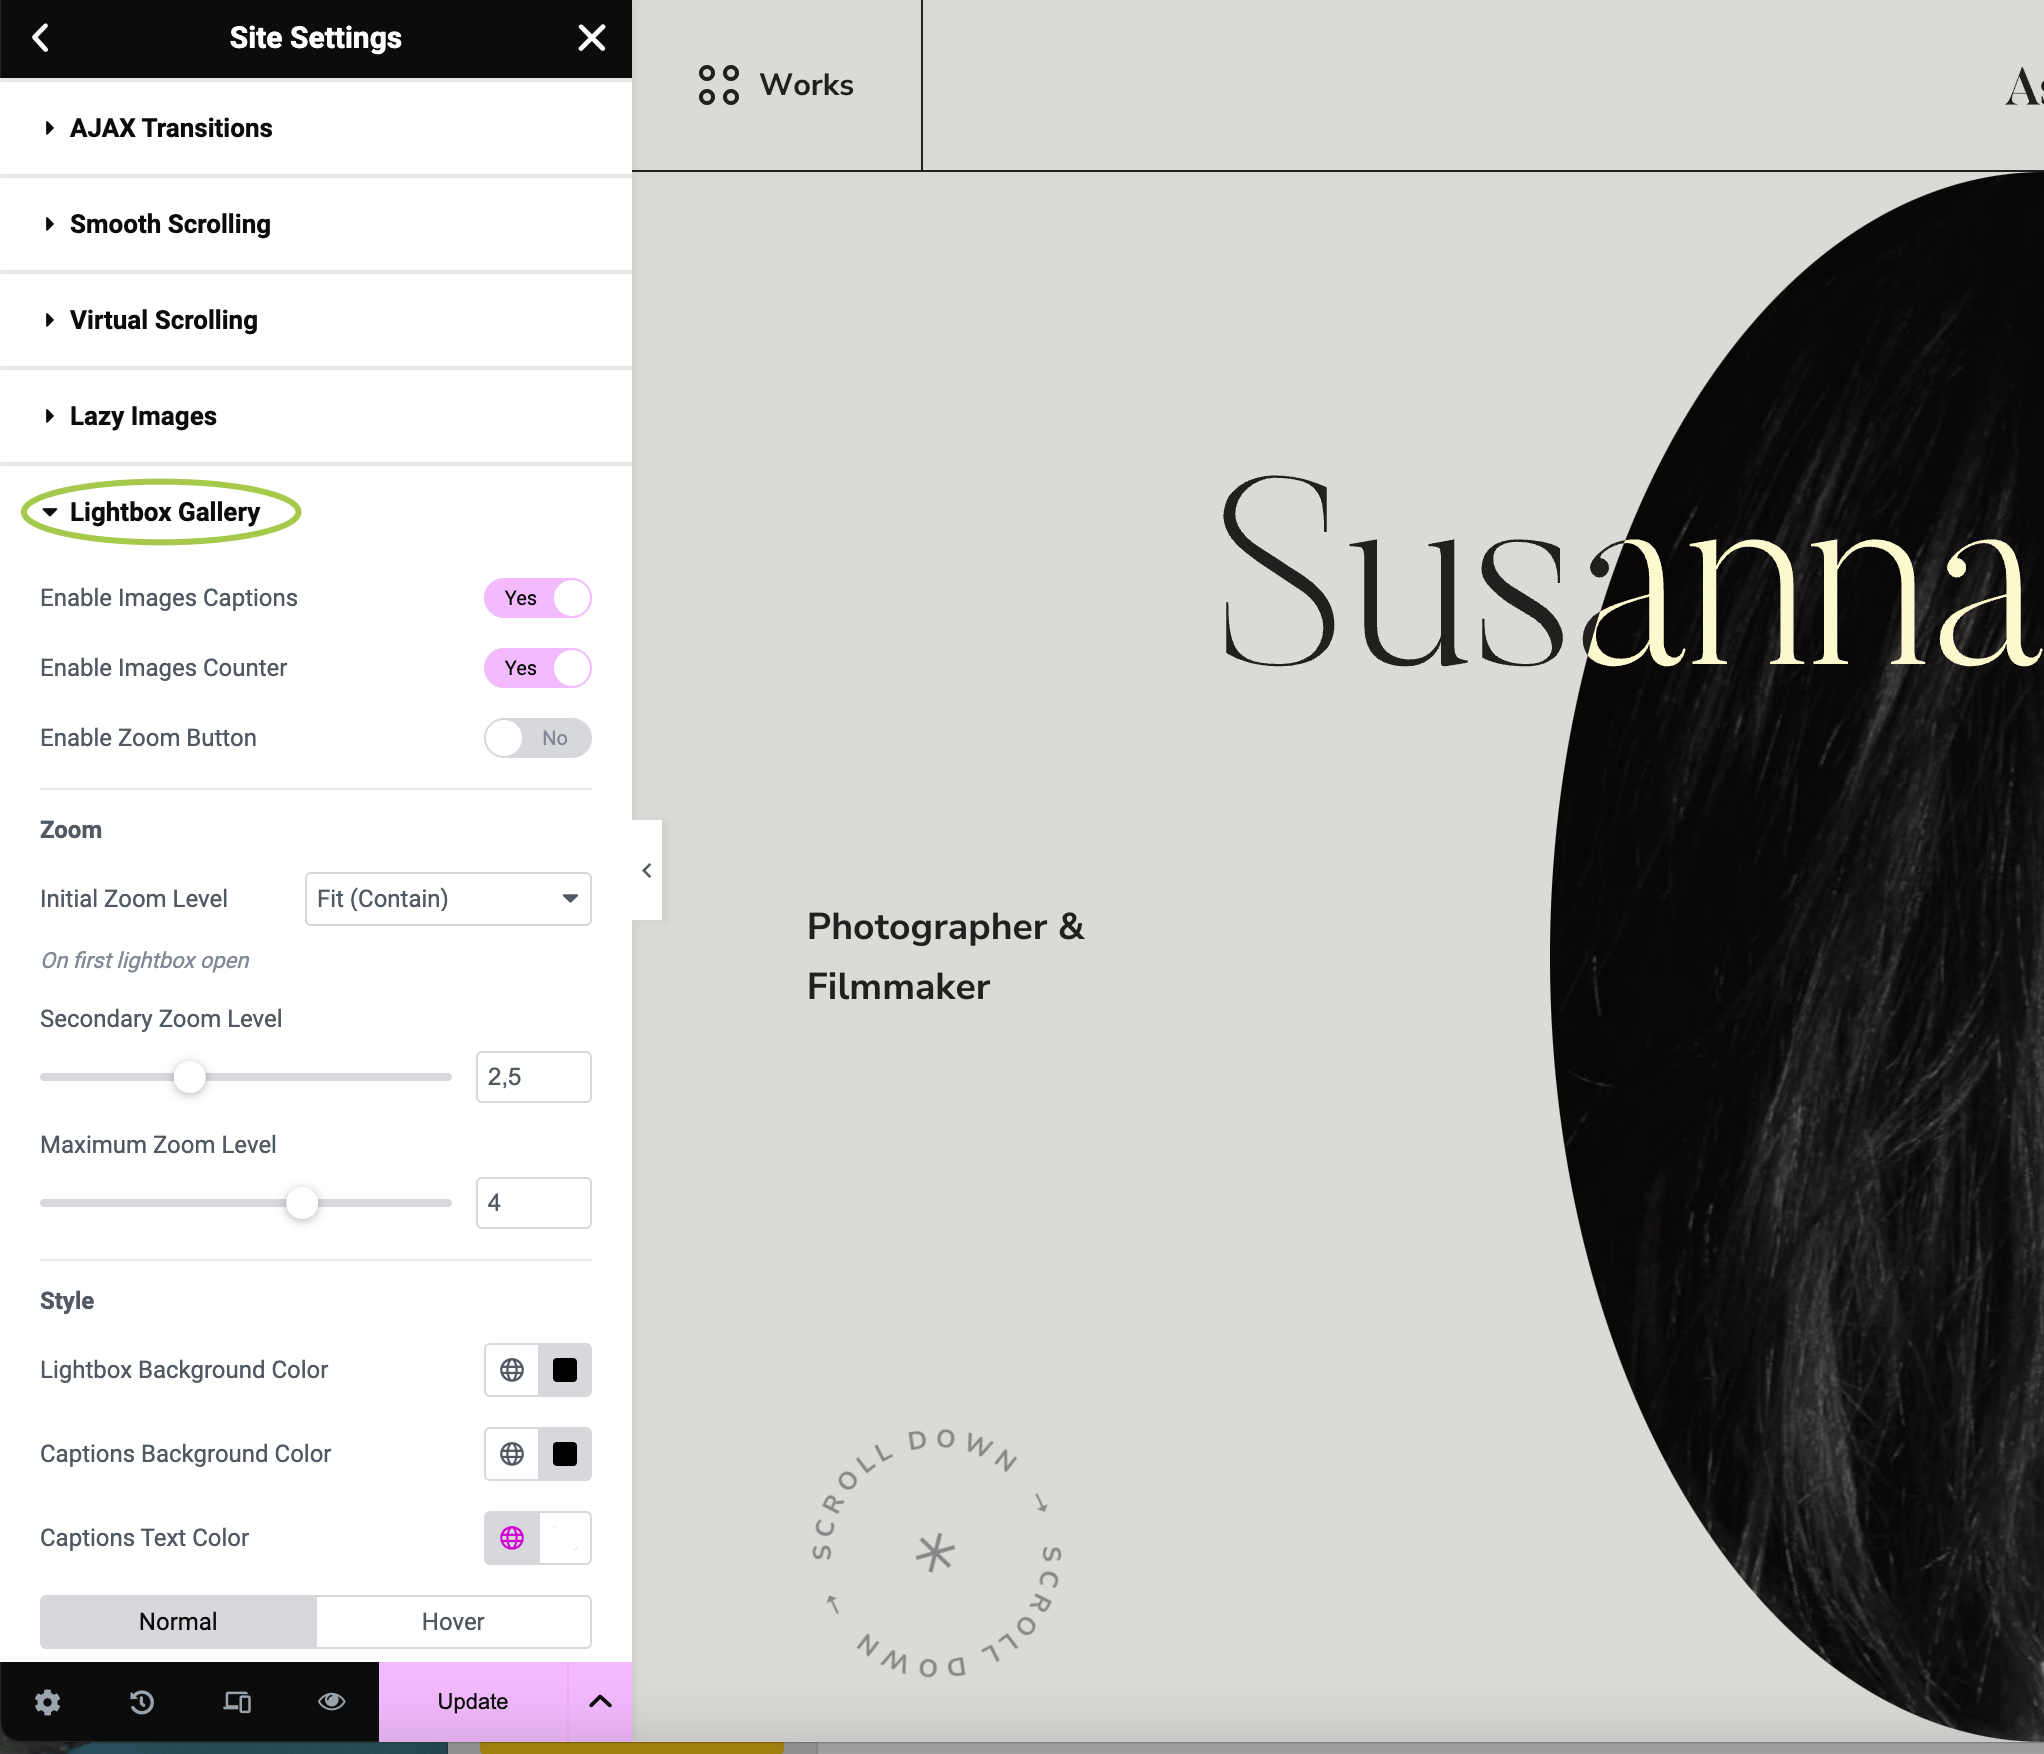Image resolution: width=2044 pixels, height=1754 pixels.
Task: Collapse the panel with the side arrow handle
Action: 647,870
